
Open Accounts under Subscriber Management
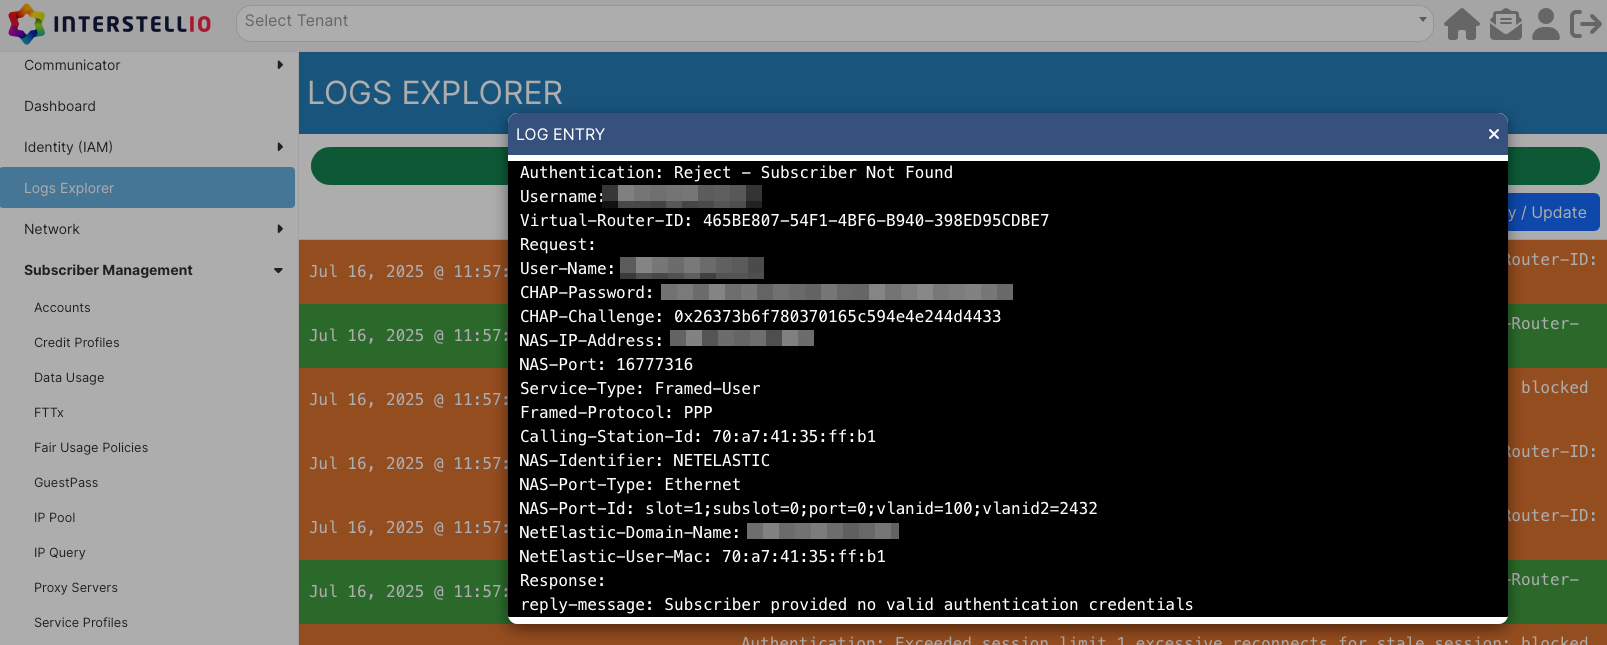62,308
